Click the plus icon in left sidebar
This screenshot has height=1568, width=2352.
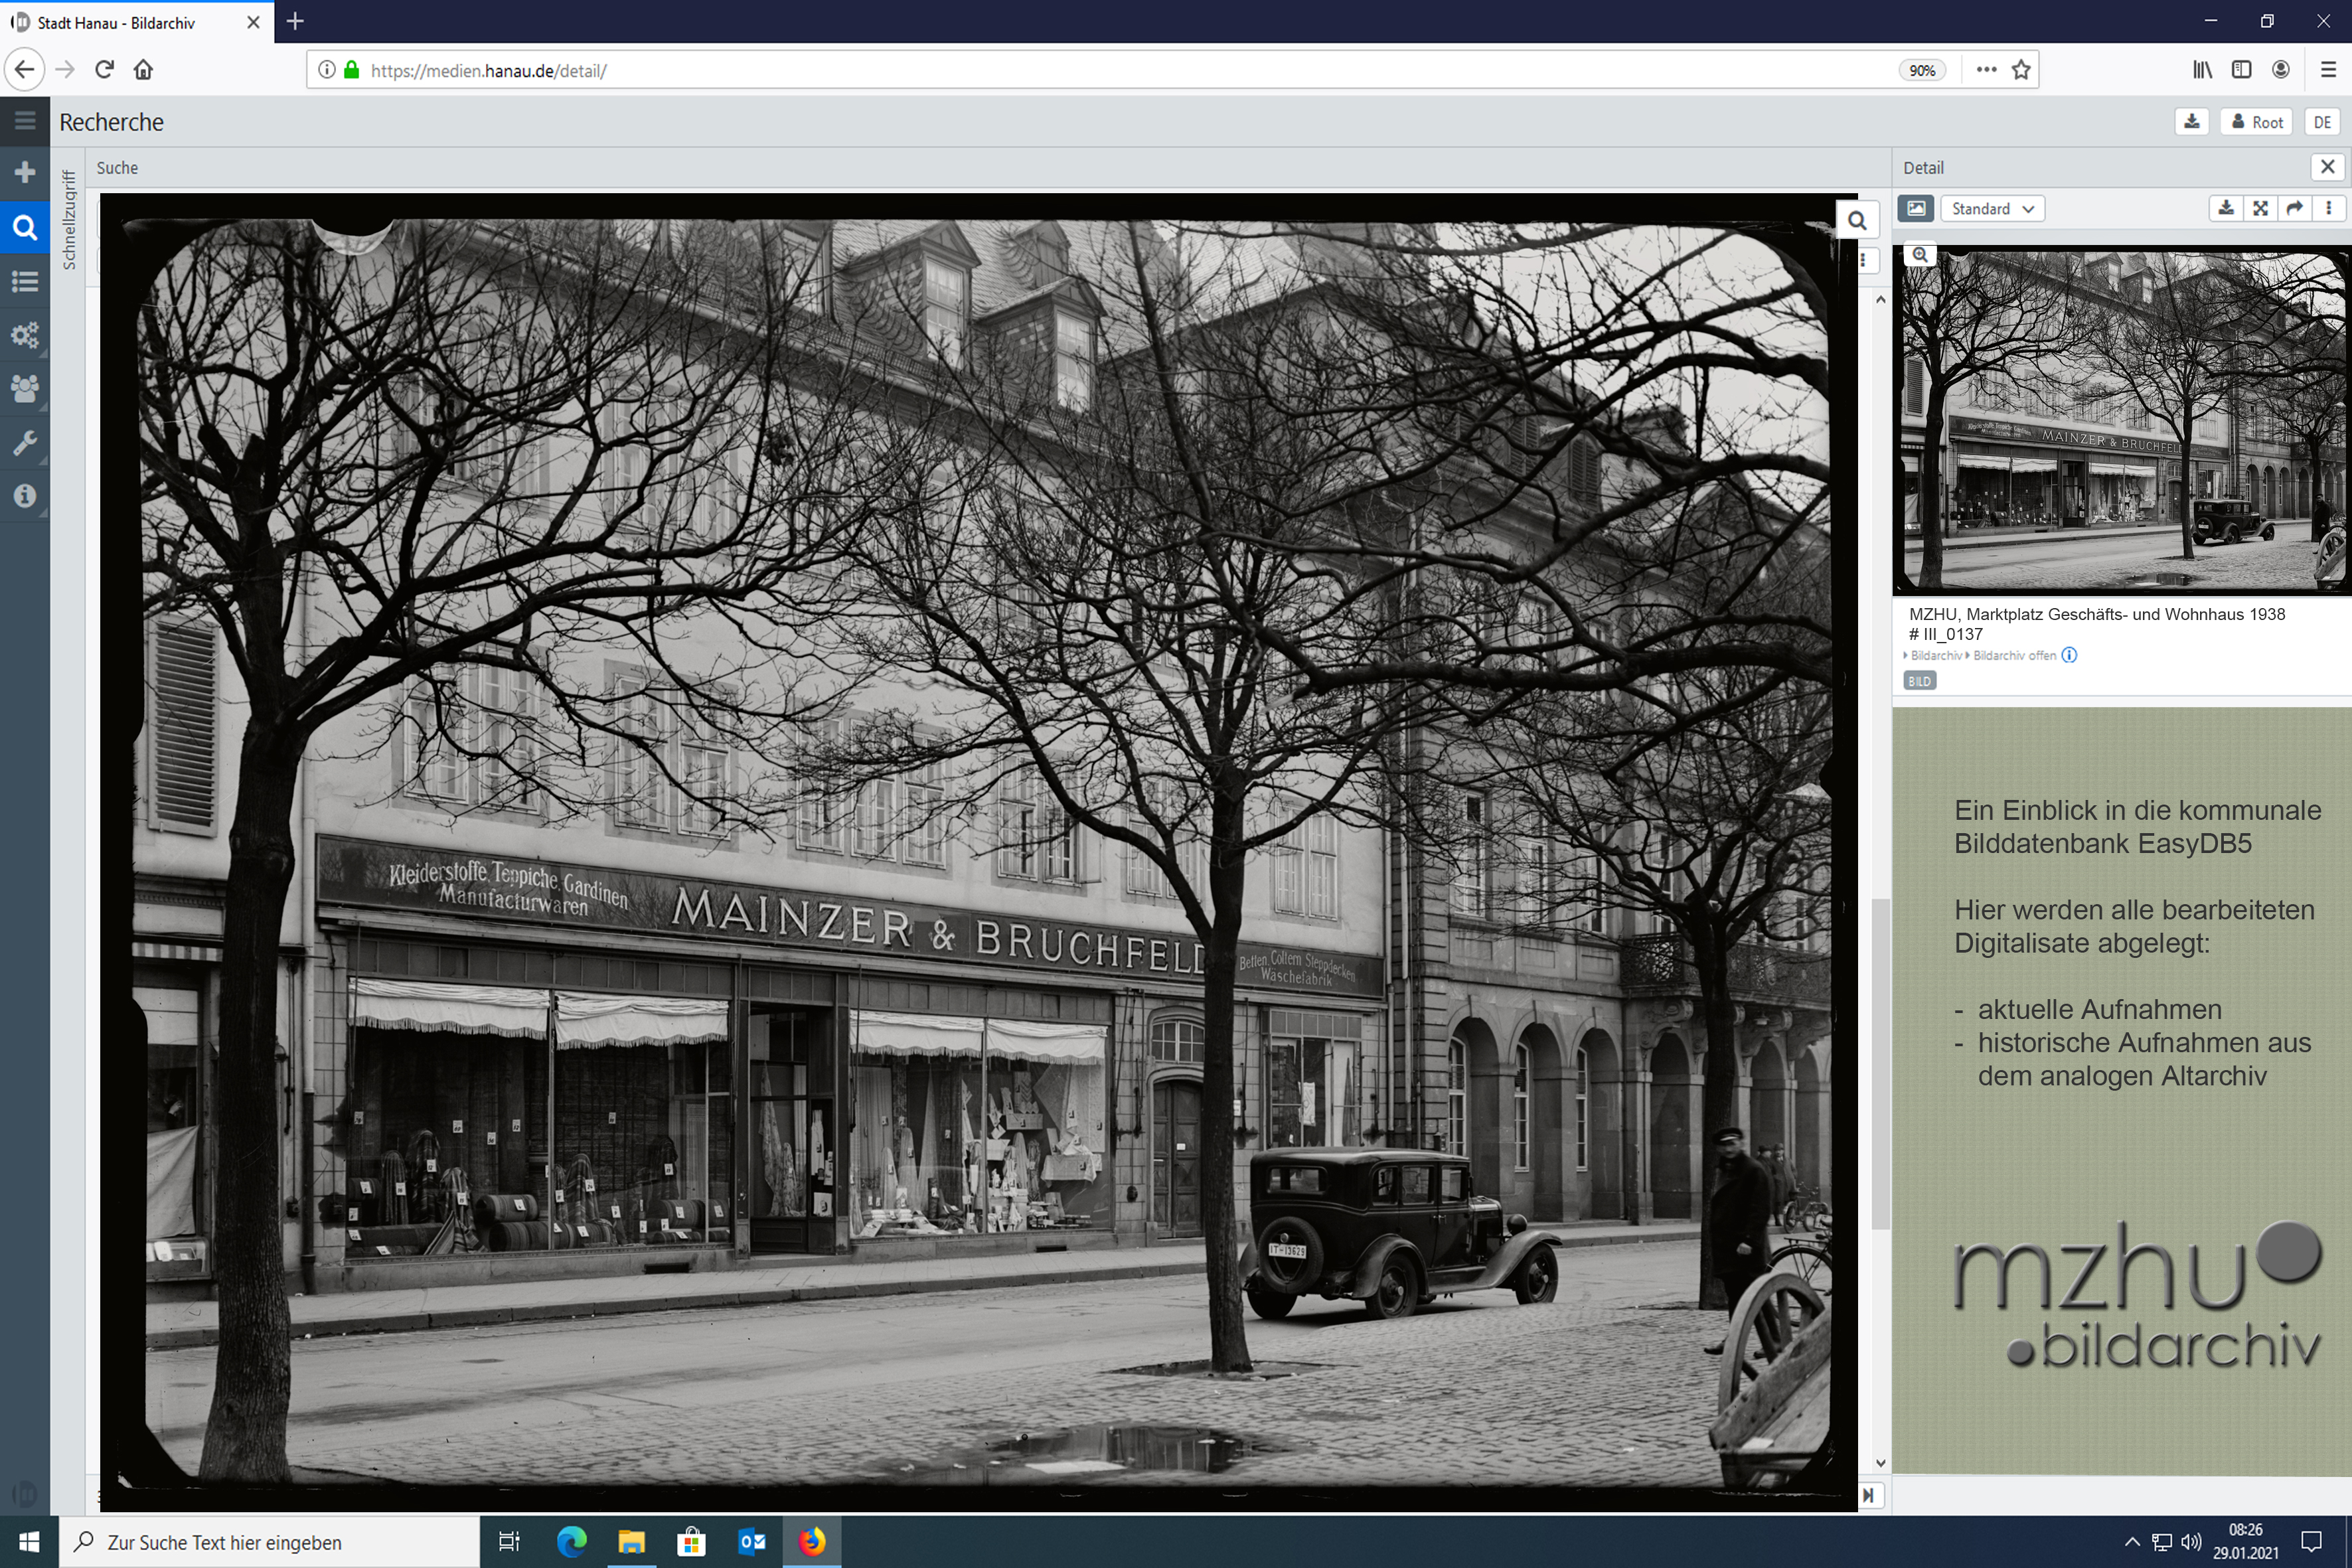(x=25, y=172)
